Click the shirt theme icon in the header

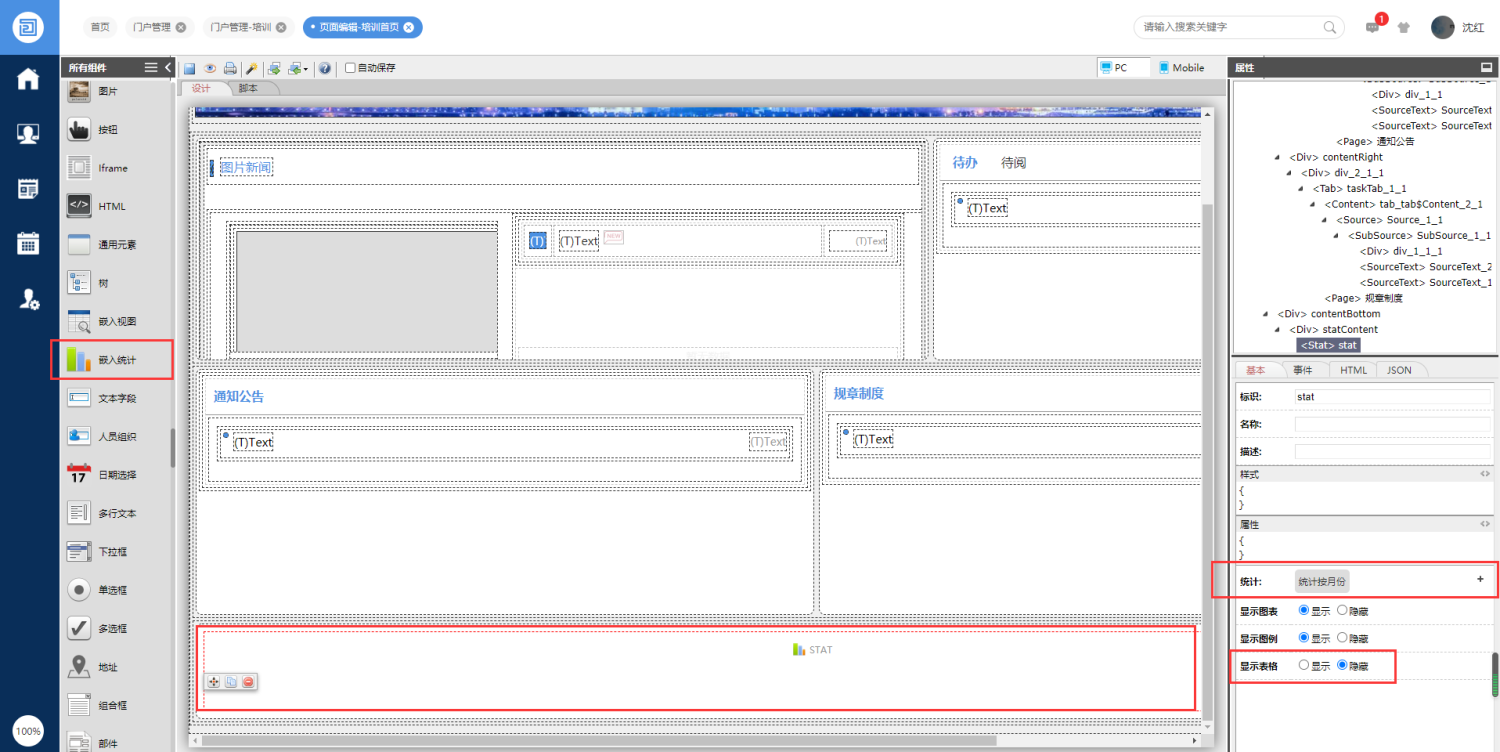pos(1404,28)
